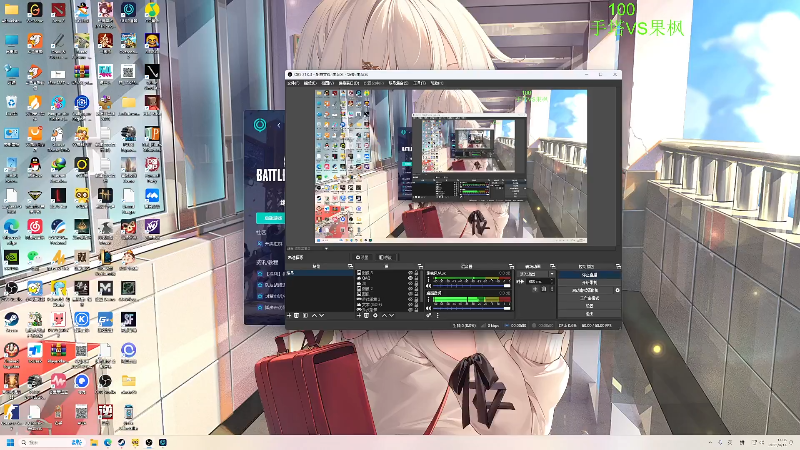Move selected source down in Sources dock

pos(392,315)
